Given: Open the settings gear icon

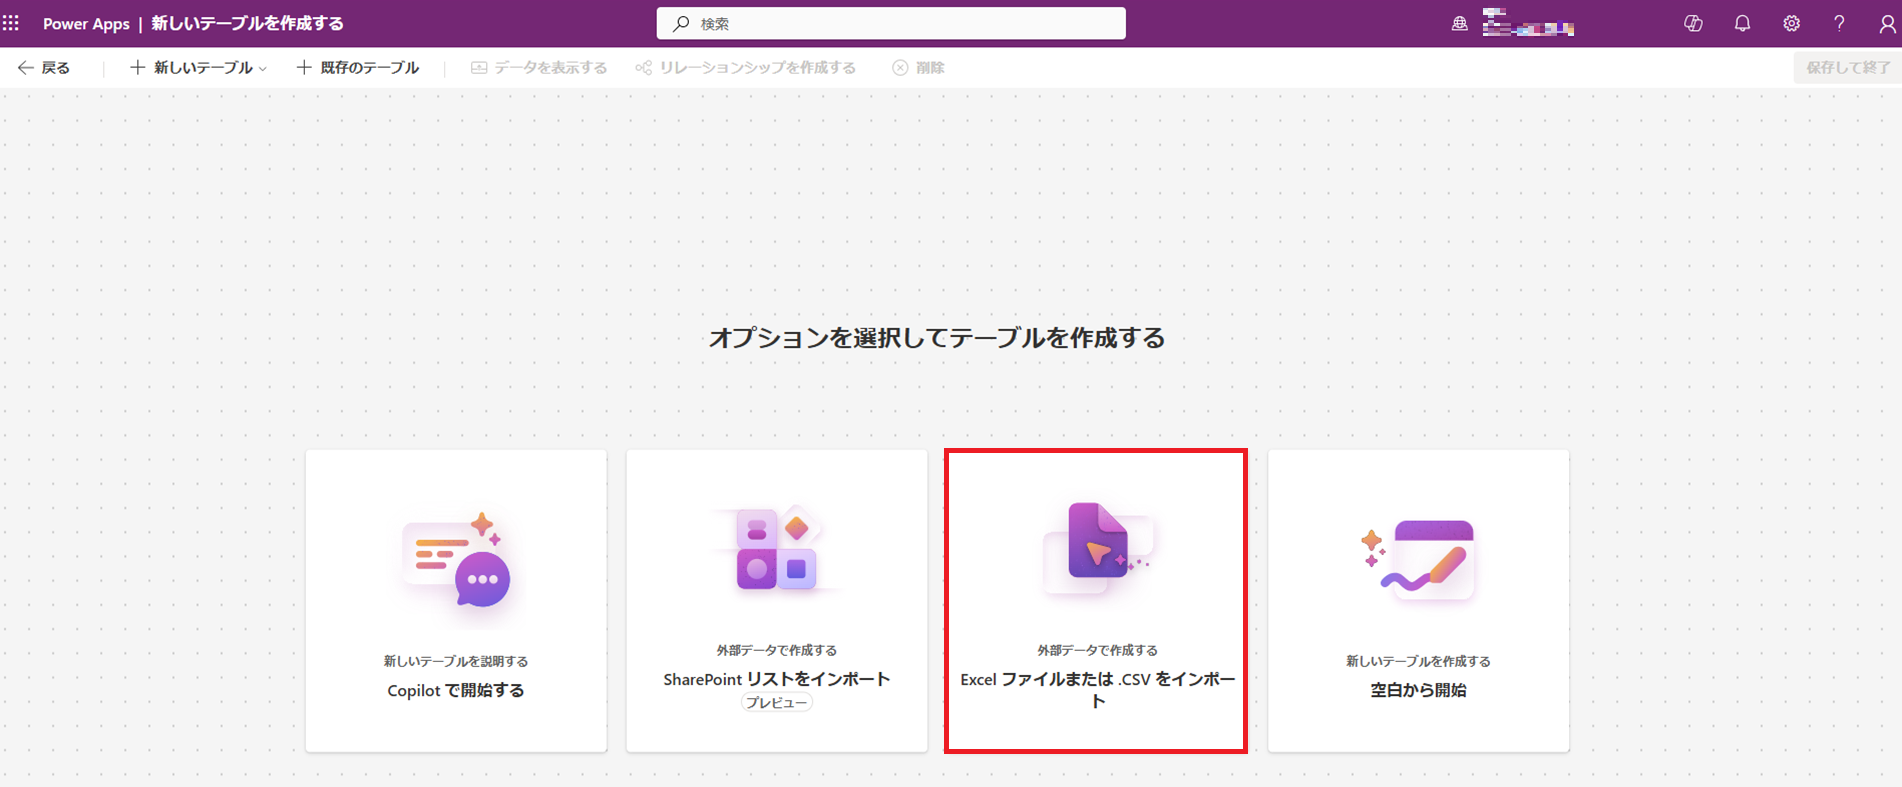Looking at the screenshot, I should tap(1791, 23).
